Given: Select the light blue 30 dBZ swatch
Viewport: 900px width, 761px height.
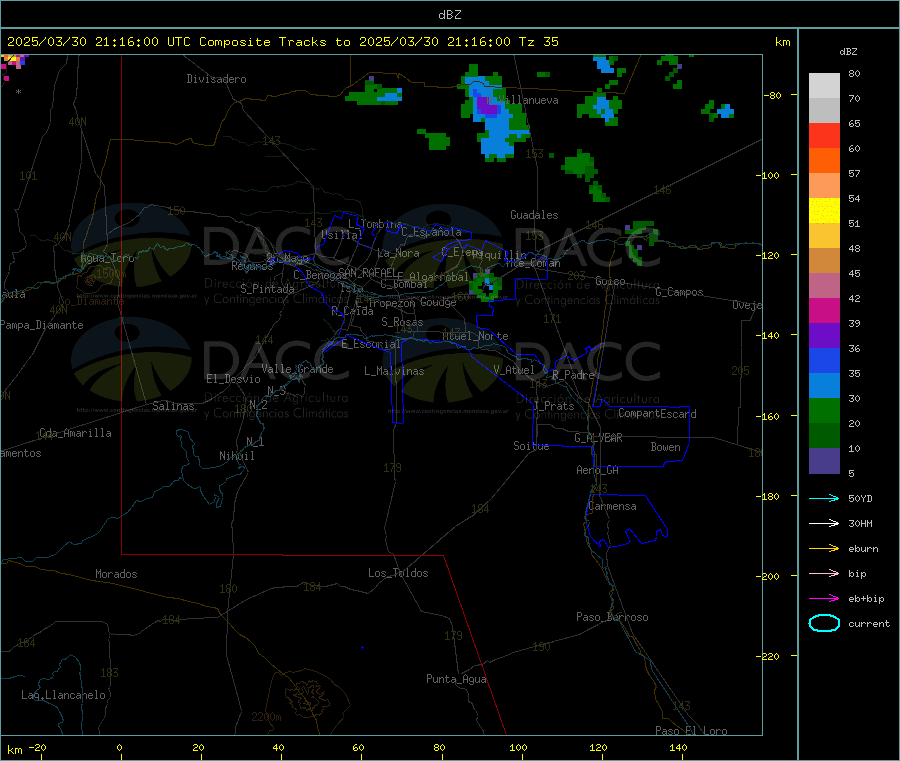Looking at the screenshot, I should click(x=824, y=386).
